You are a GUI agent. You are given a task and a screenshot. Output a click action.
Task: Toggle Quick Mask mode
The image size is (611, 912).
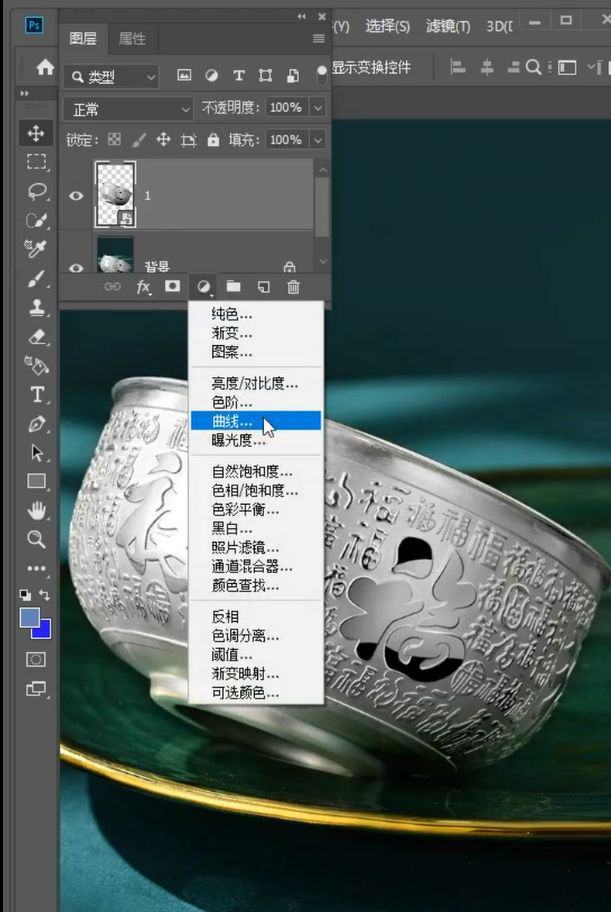click(x=35, y=660)
